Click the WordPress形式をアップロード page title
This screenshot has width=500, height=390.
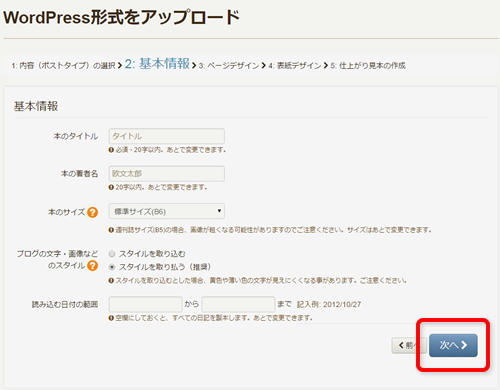[122, 17]
